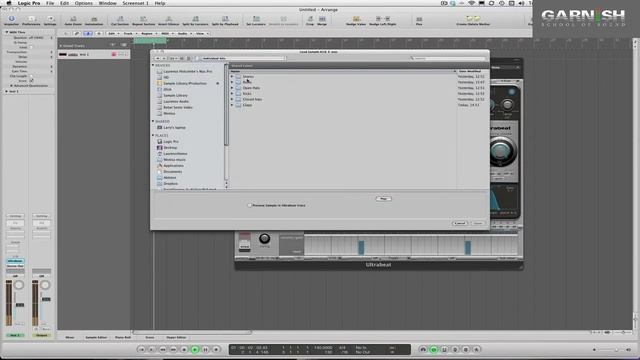Toggle the Automation toolbar icon

click(94, 19)
